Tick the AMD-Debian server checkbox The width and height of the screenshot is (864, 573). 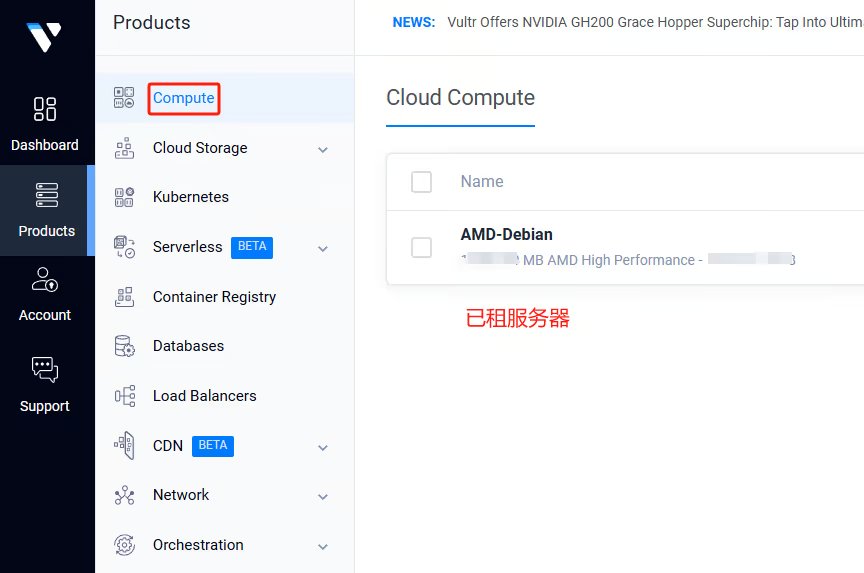pos(422,247)
